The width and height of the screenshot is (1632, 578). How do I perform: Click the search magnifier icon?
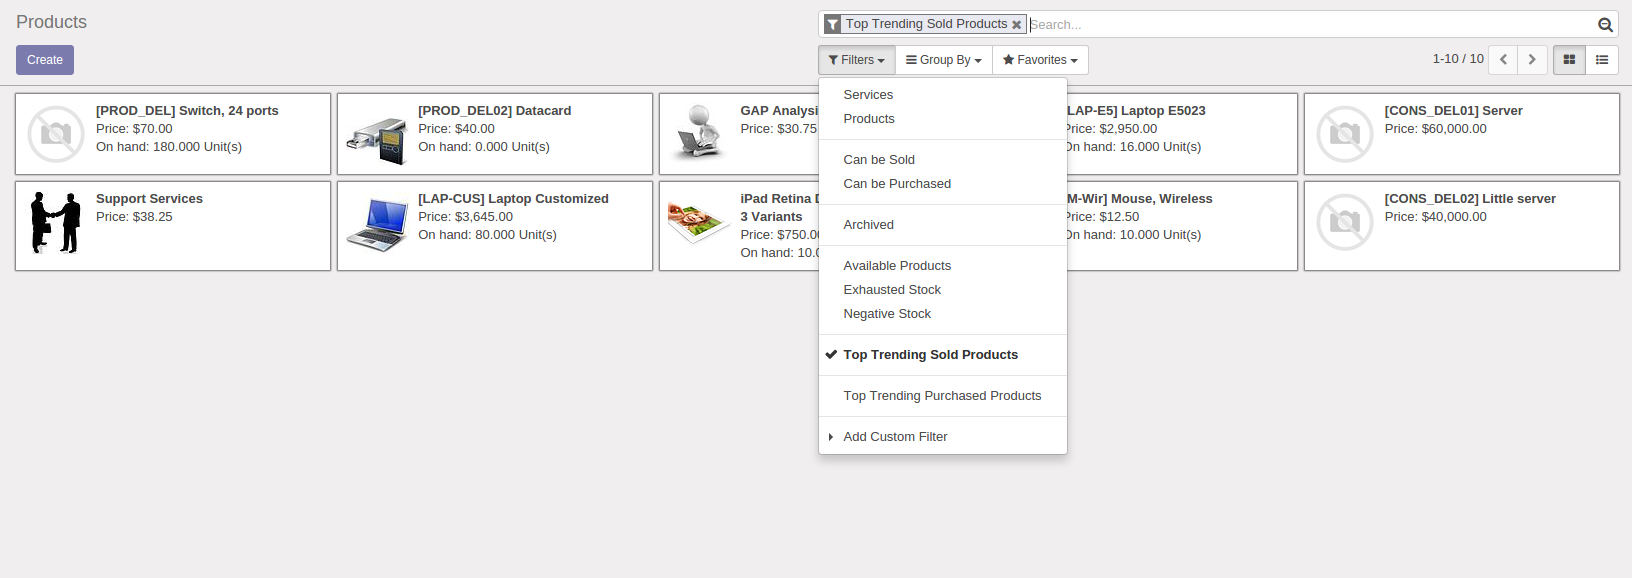(x=1605, y=25)
